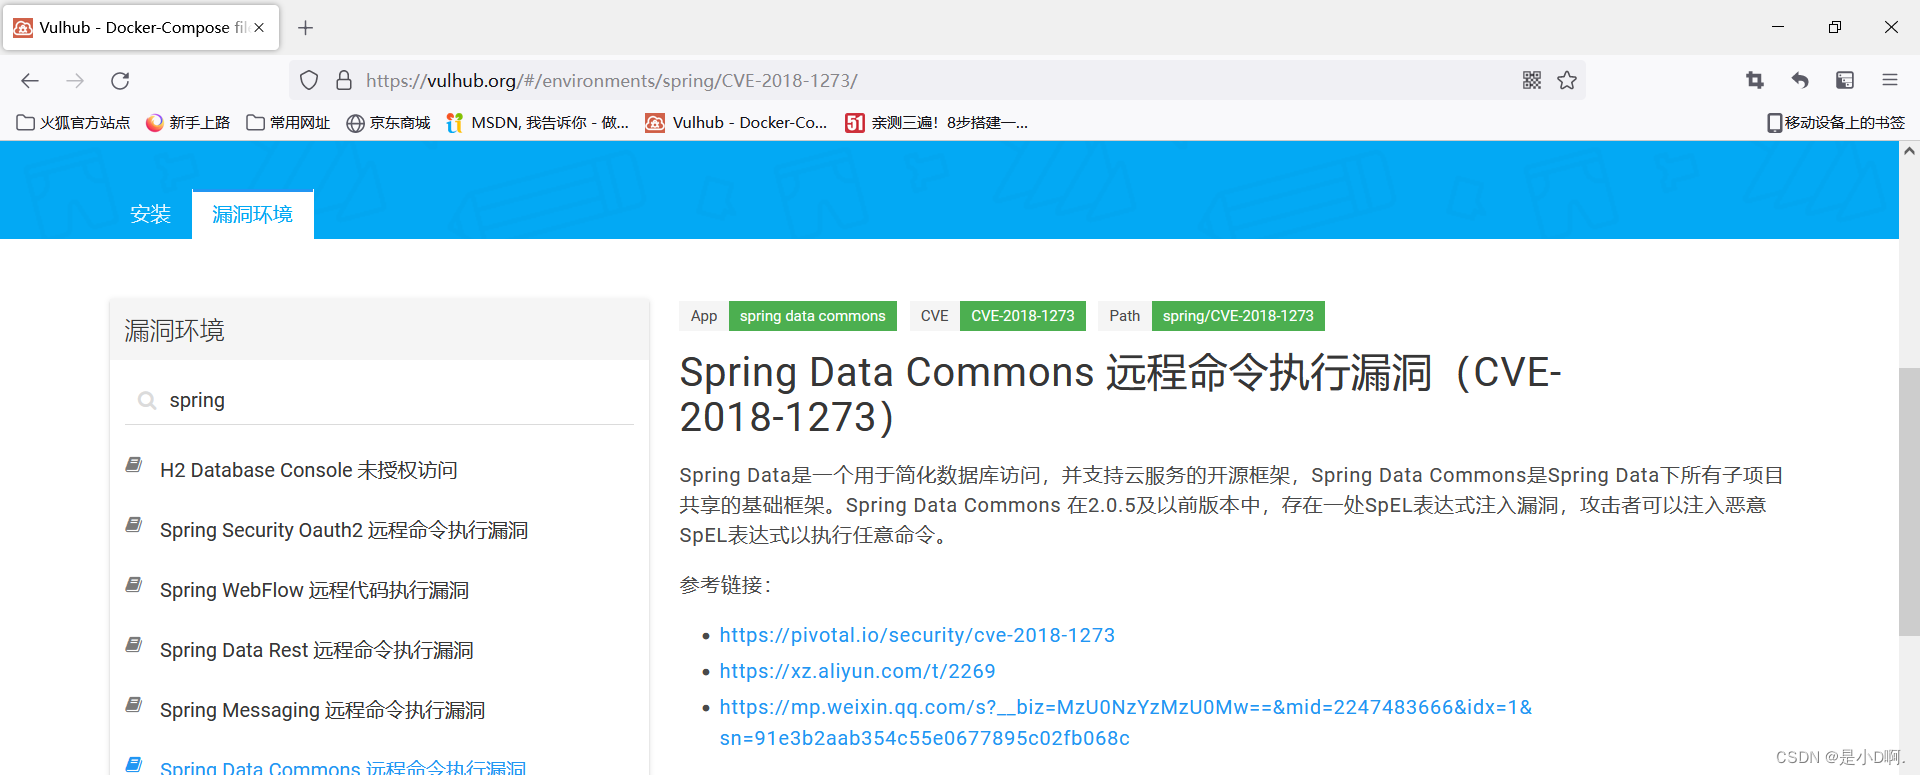Screen dimensions: 1920x775
Task: Close the Vulhub browser tab
Action: [259, 28]
